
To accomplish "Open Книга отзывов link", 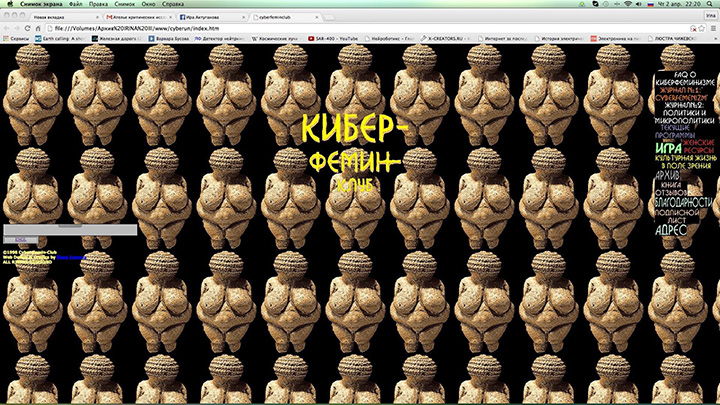I will (x=671, y=188).
